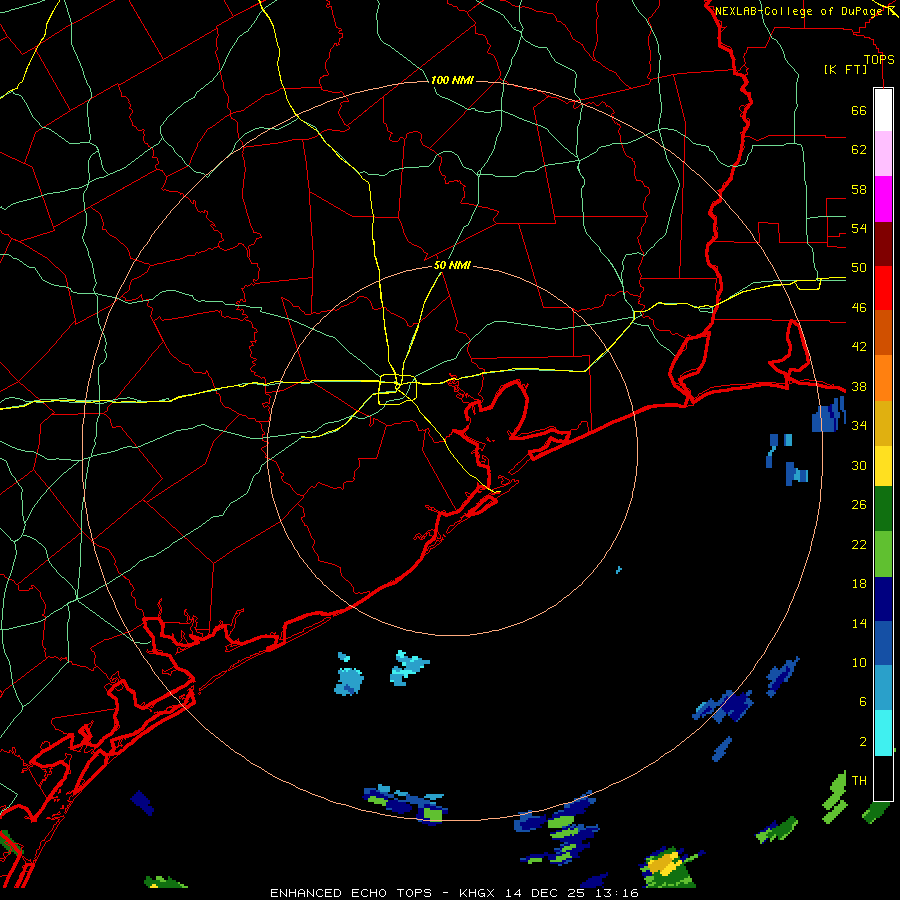Click the '100 NMI' range ring label
Image resolution: width=900 pixels, height=900 pixels.
452,80
